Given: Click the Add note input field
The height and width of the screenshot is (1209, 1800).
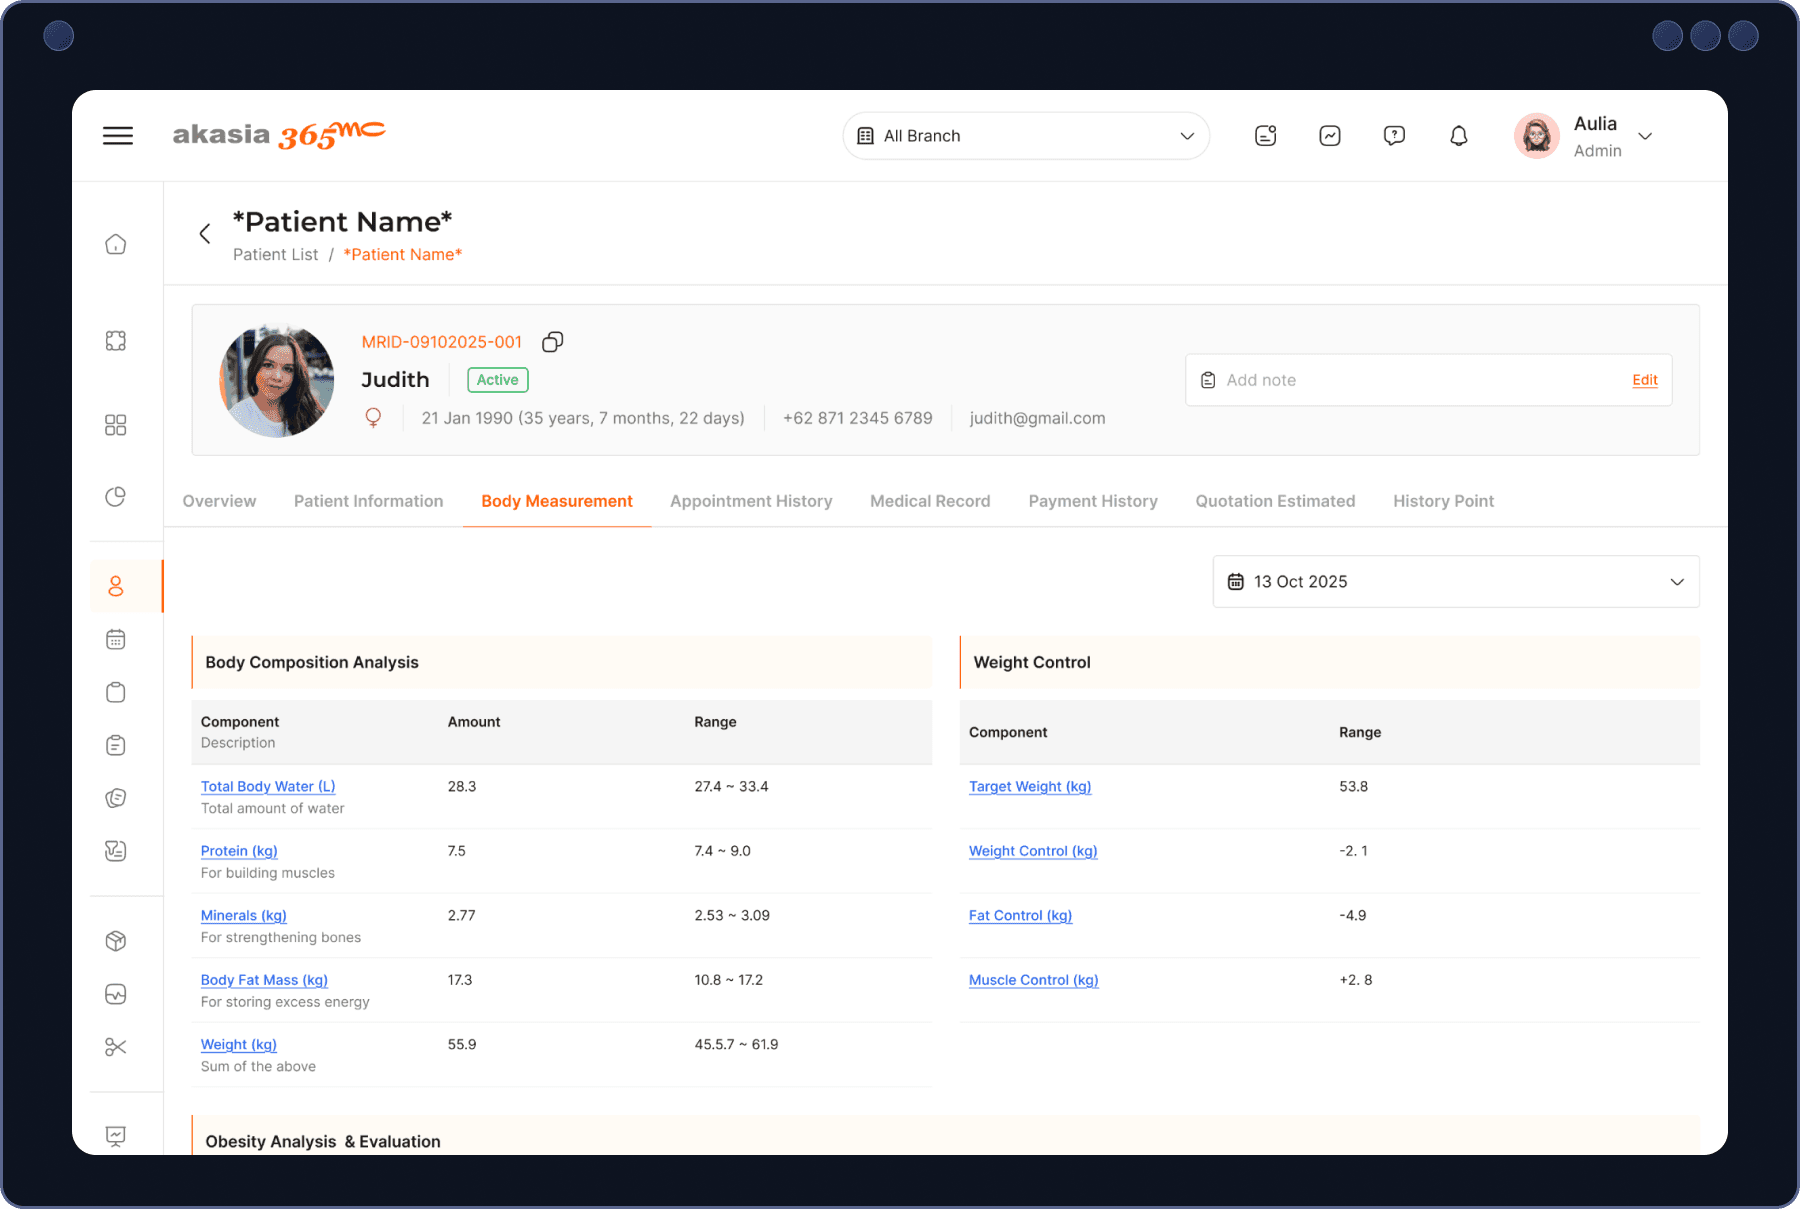Looking at the screenshot, I should tap(1400, 380).
